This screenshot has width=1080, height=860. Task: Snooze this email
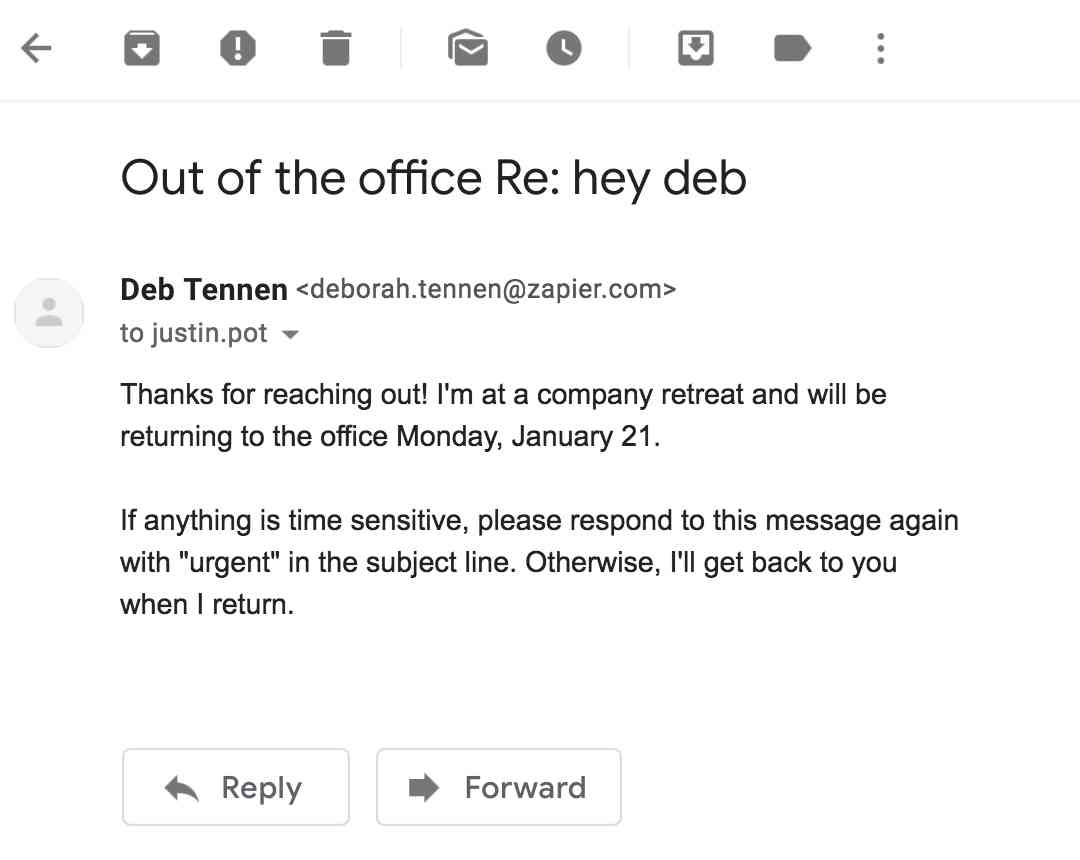pyautogui.click(x=563, y=47)
